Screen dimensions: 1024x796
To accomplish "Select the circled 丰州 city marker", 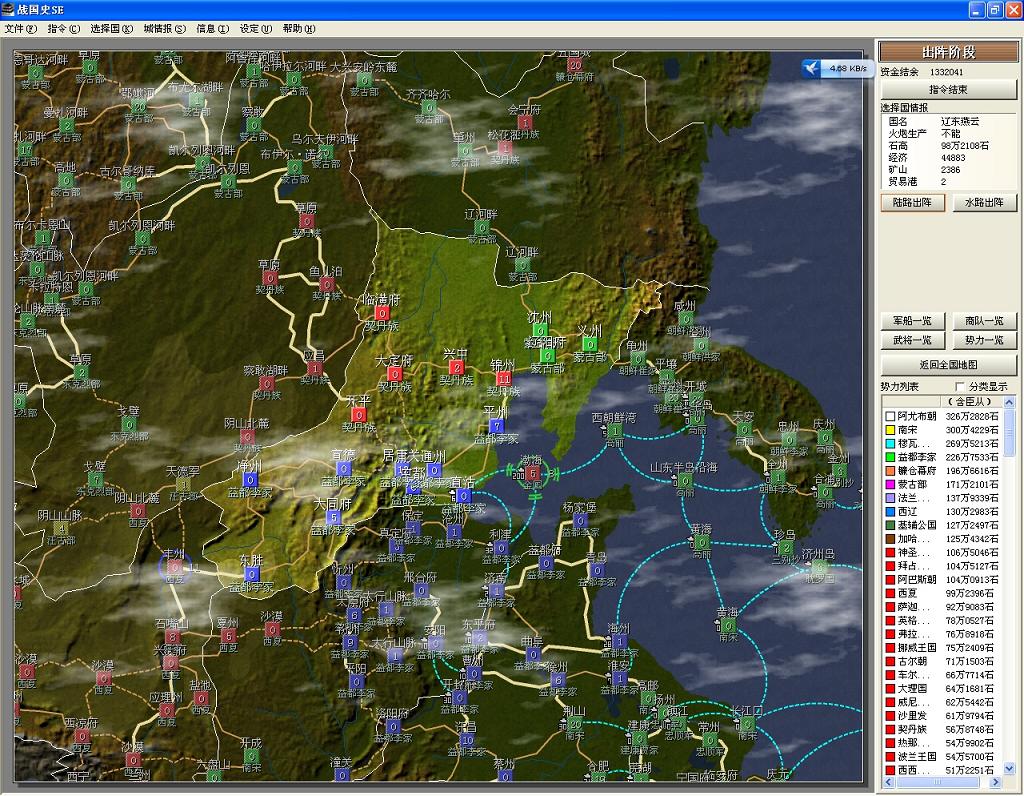I will (175, 566).
